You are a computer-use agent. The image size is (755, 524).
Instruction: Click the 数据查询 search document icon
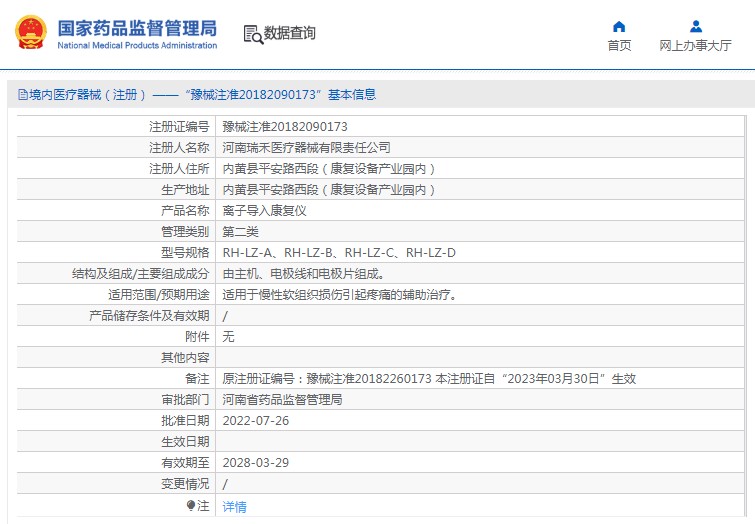[253, 34]
